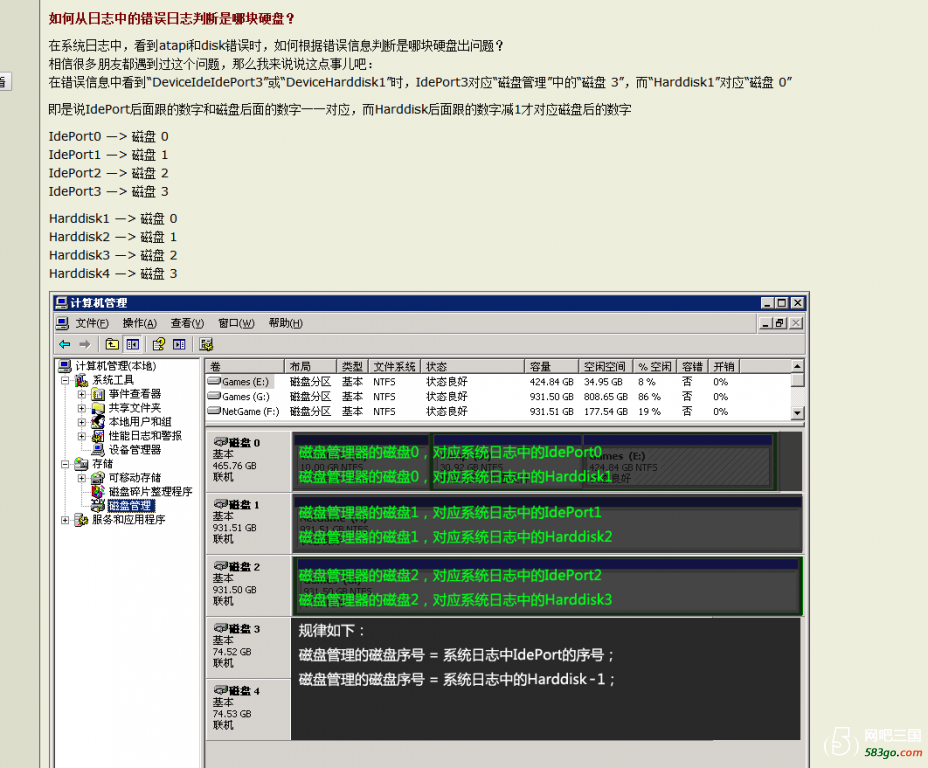Expand the 本地用户和组 tree node

pyautogui.click(x=82, y=422)
